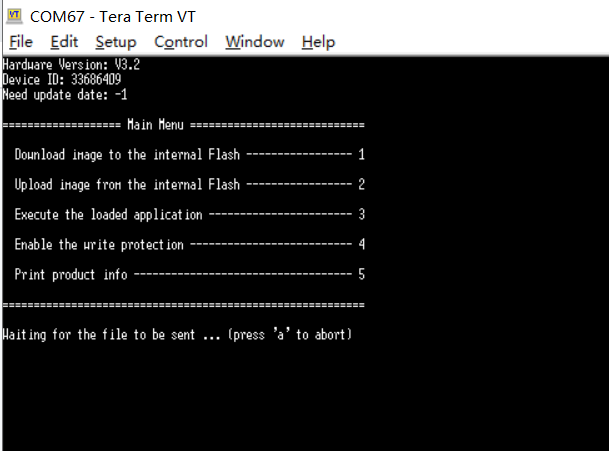Click the blank terminal area below the messages
The width and height of the screenshot is (609, 451).
tap(305, 396)
